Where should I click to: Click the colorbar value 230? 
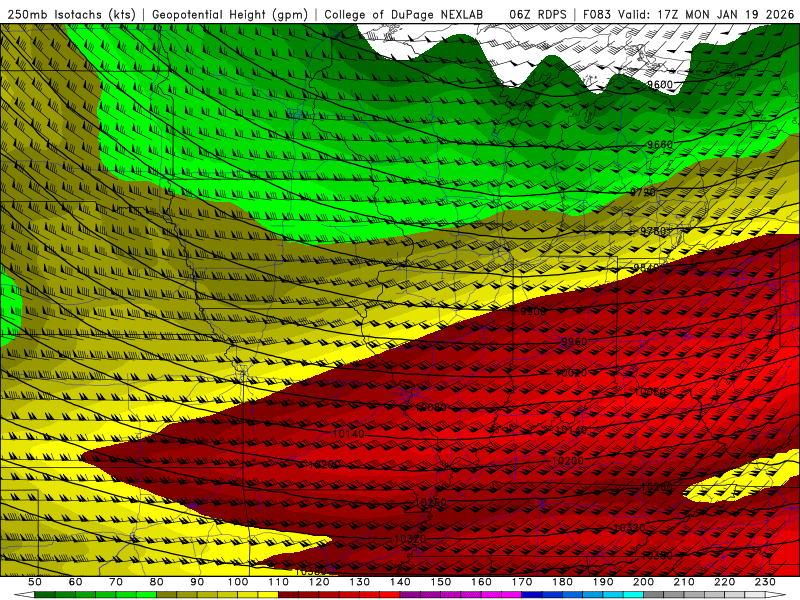tap(766, 582)
